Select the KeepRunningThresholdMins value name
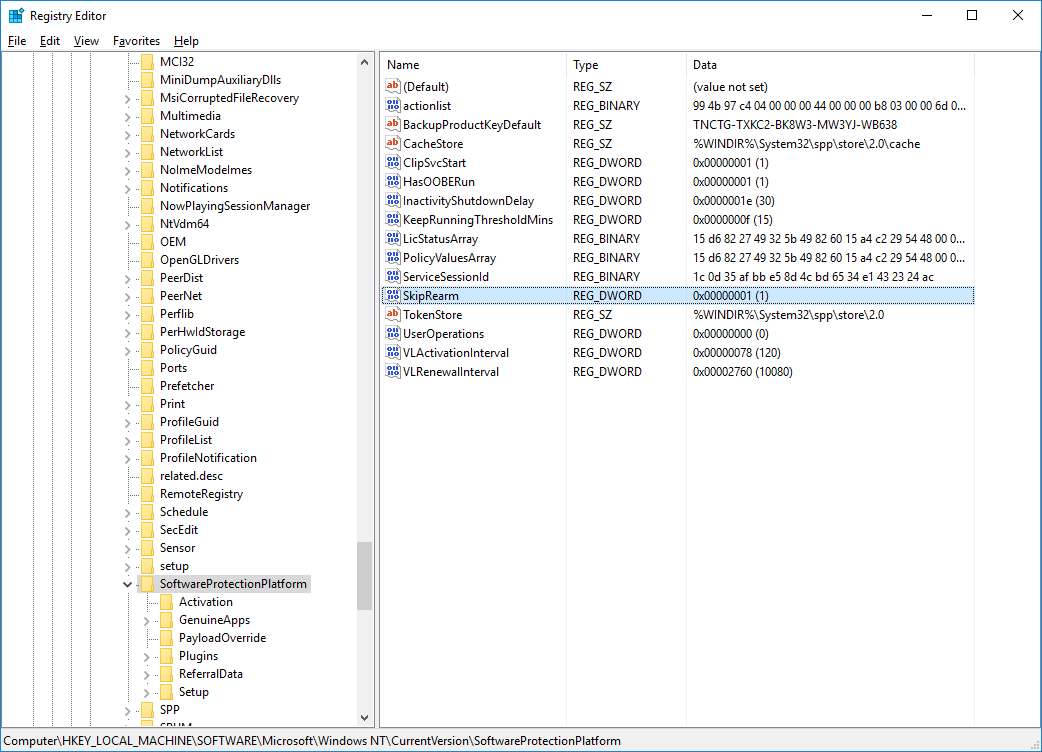The image size is (1042, 752). coord(478,220)
